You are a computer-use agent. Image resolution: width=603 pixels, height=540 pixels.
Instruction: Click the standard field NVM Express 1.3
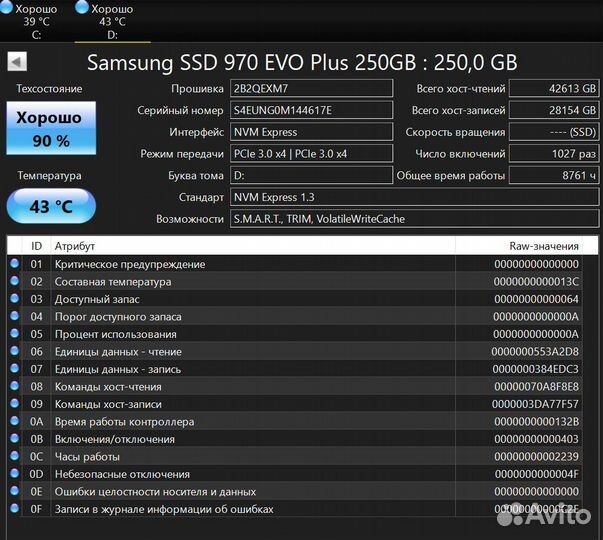click(415, 197)
